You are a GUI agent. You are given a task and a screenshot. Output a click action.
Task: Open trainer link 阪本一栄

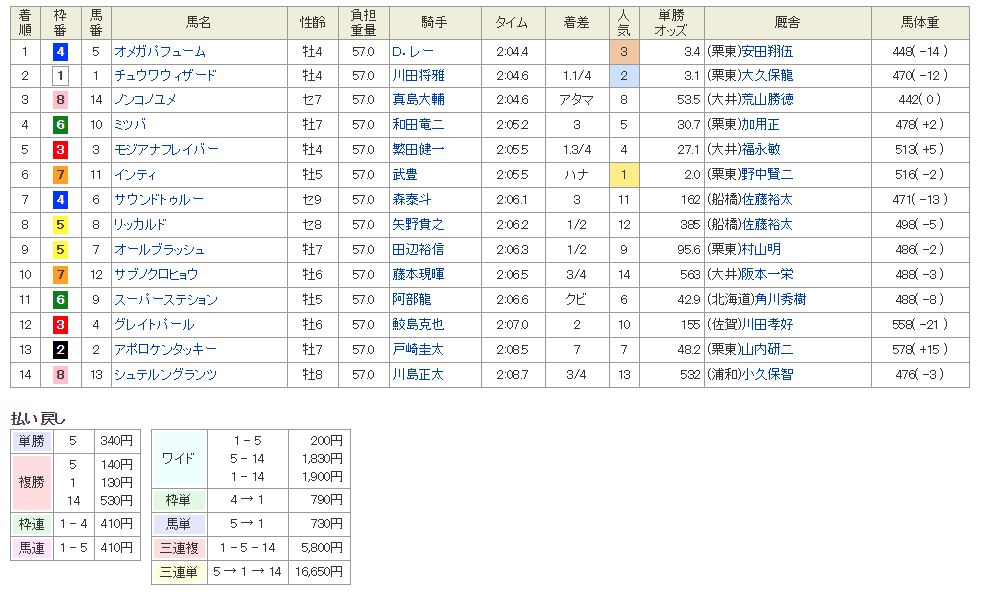[767, 274]
